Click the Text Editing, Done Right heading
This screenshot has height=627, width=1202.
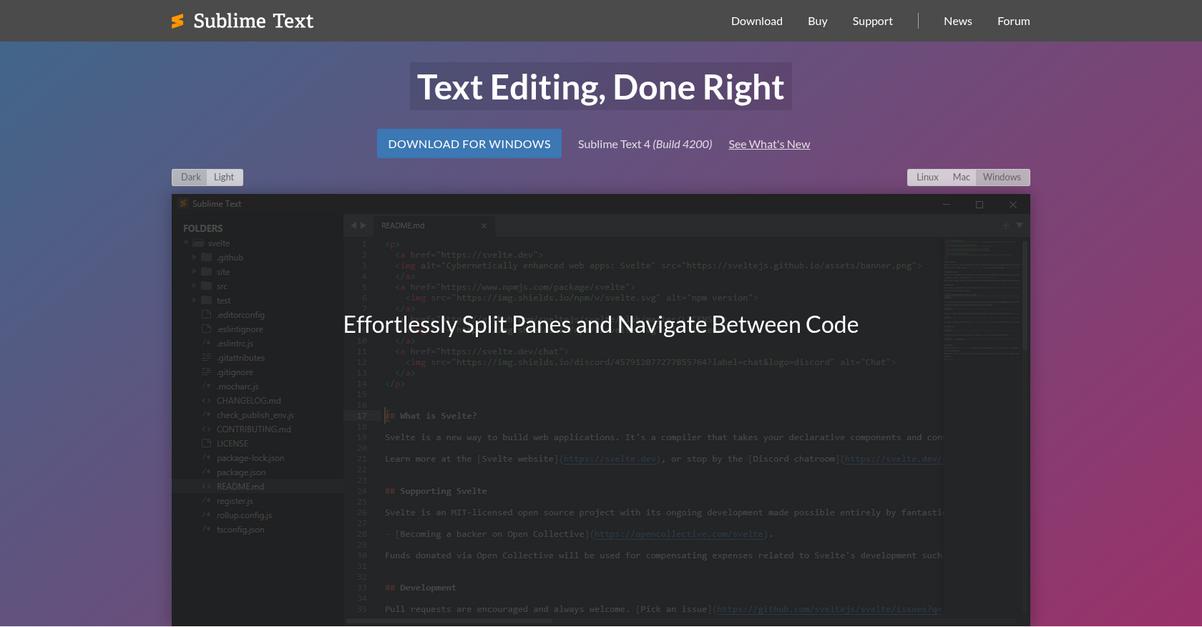(x=600, y=87)
